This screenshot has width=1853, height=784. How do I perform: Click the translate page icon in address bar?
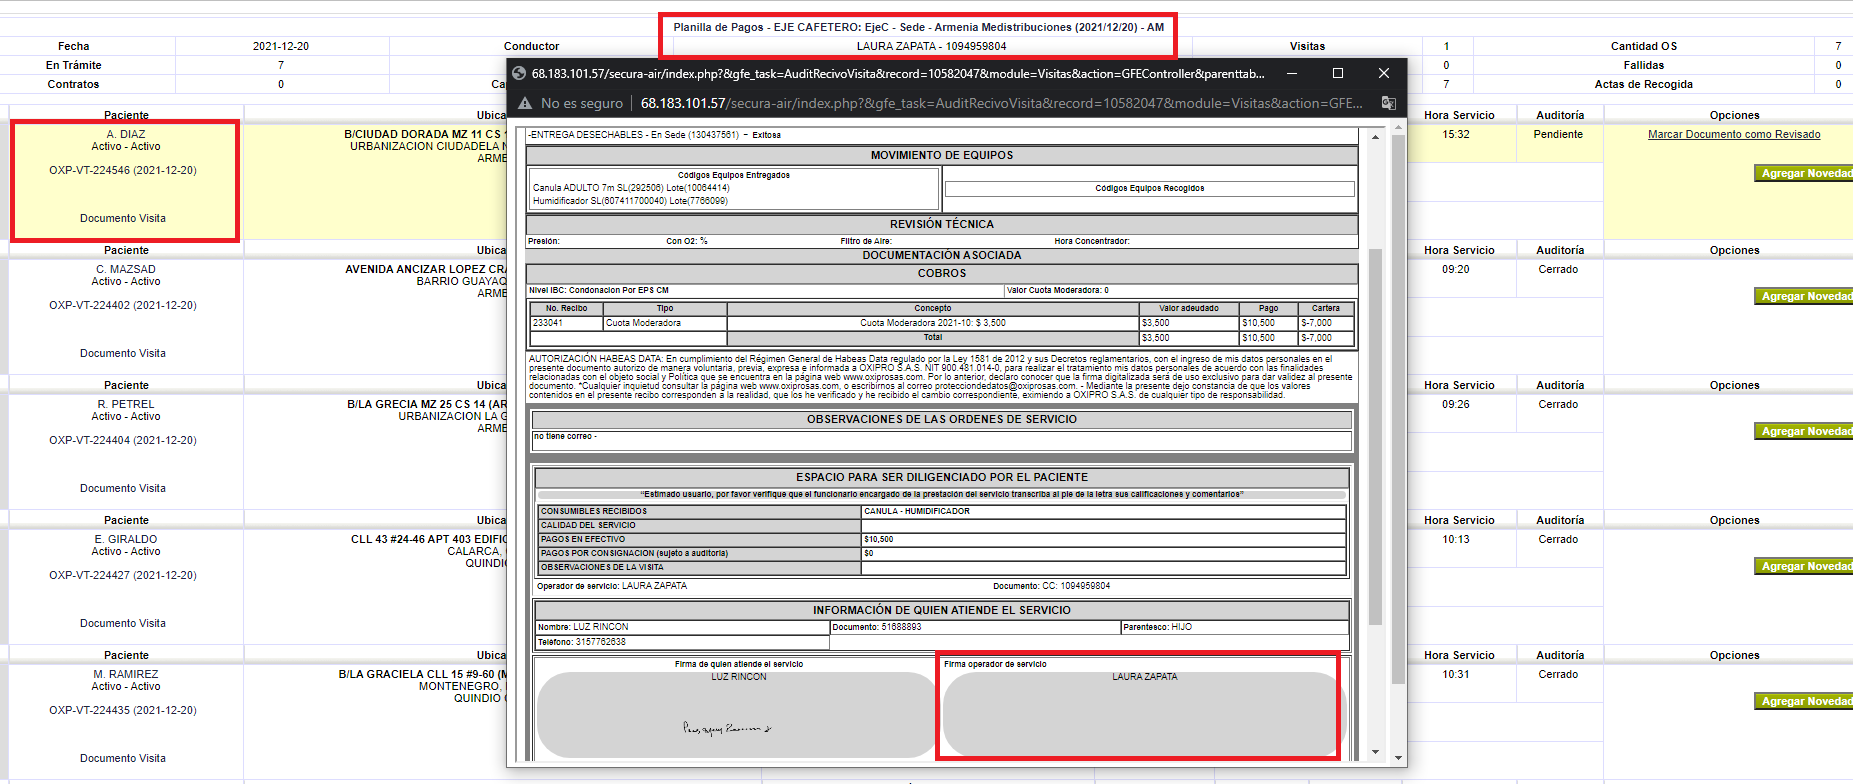1388,103
